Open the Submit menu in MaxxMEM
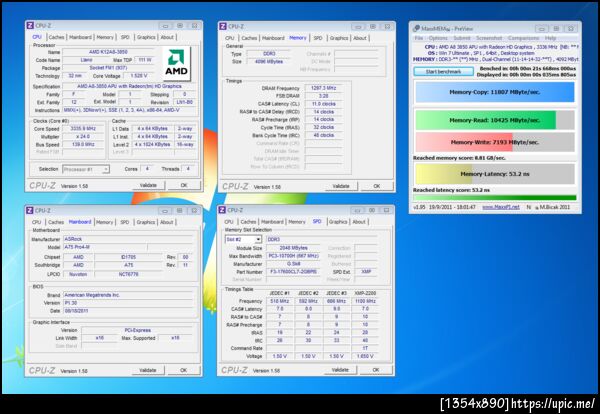600x414 pixels. click(x=462, y=38)
